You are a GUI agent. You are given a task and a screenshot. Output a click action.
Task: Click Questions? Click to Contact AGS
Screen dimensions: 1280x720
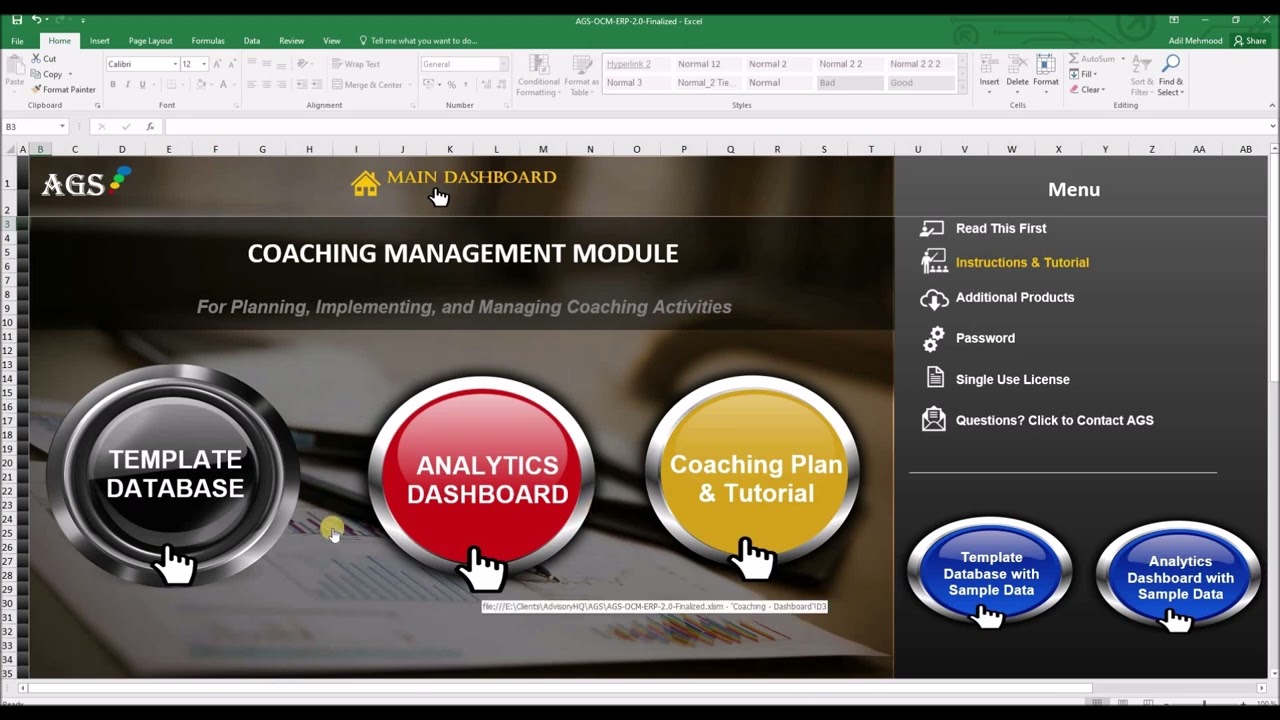(1055, 420)
